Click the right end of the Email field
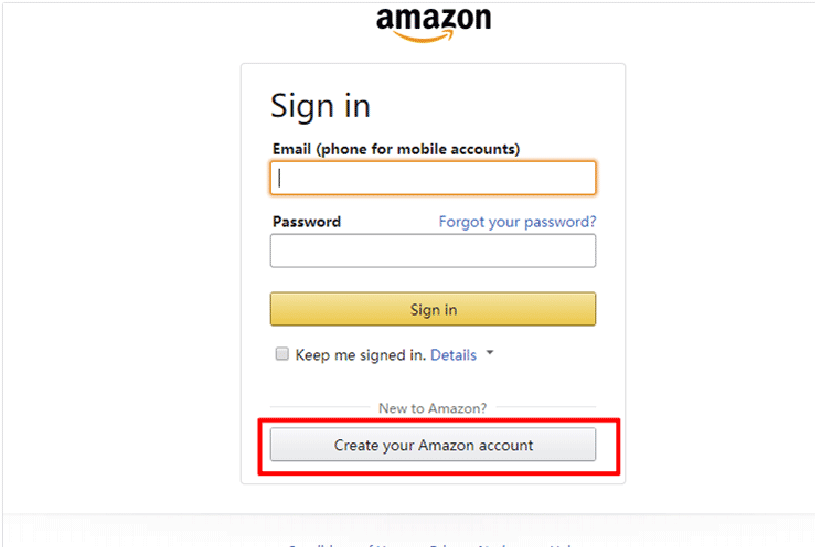The image size is (815, 547). coord(580,178)
